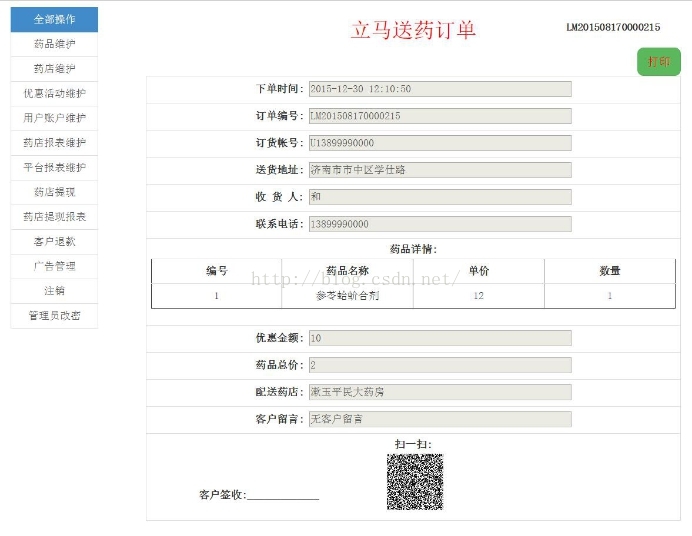Viewport: 692px width, 536px height.
Task: Open 药店提现 sidebar item
Action: pyautogui.click(x=54, y=192)
